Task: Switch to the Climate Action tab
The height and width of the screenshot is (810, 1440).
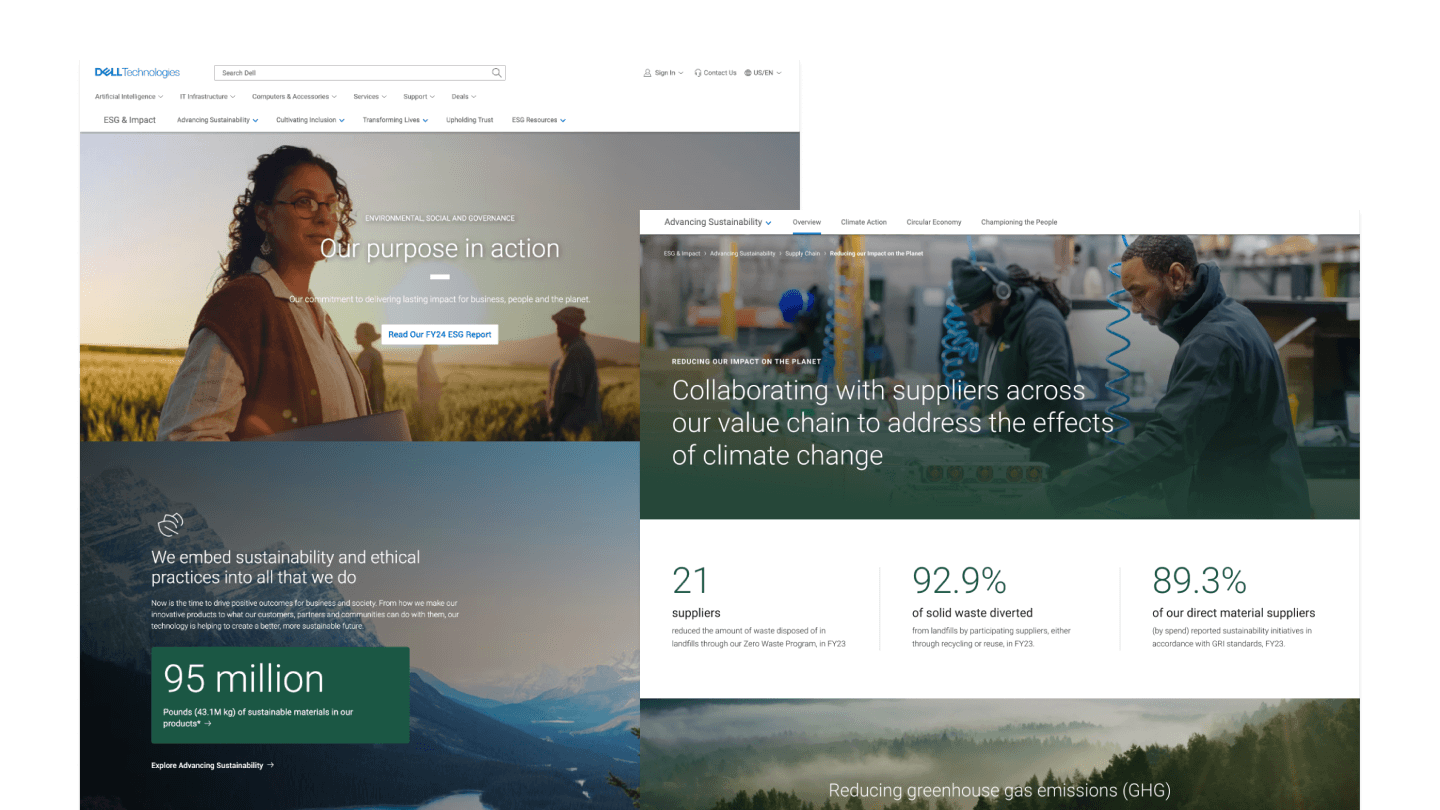Action: pos(863,222)
